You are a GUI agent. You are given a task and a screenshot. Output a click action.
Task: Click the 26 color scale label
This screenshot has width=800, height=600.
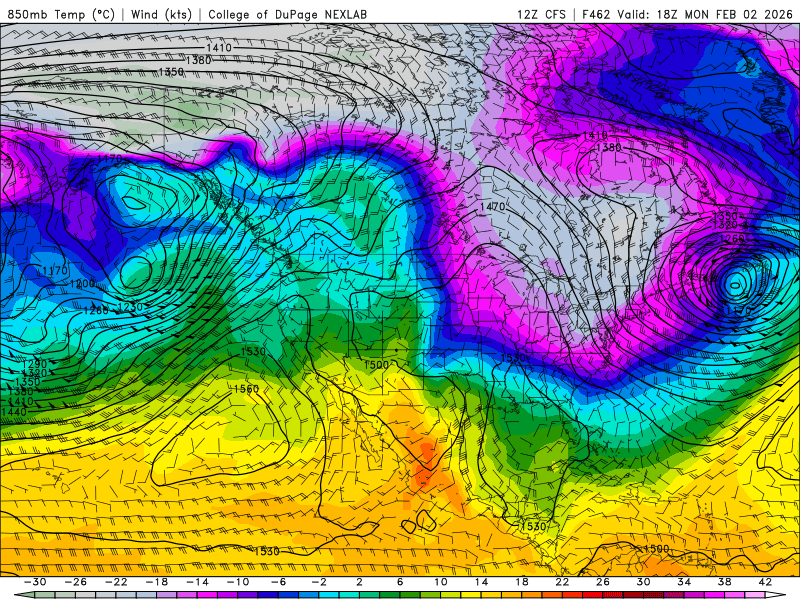(x=603, y=582)
